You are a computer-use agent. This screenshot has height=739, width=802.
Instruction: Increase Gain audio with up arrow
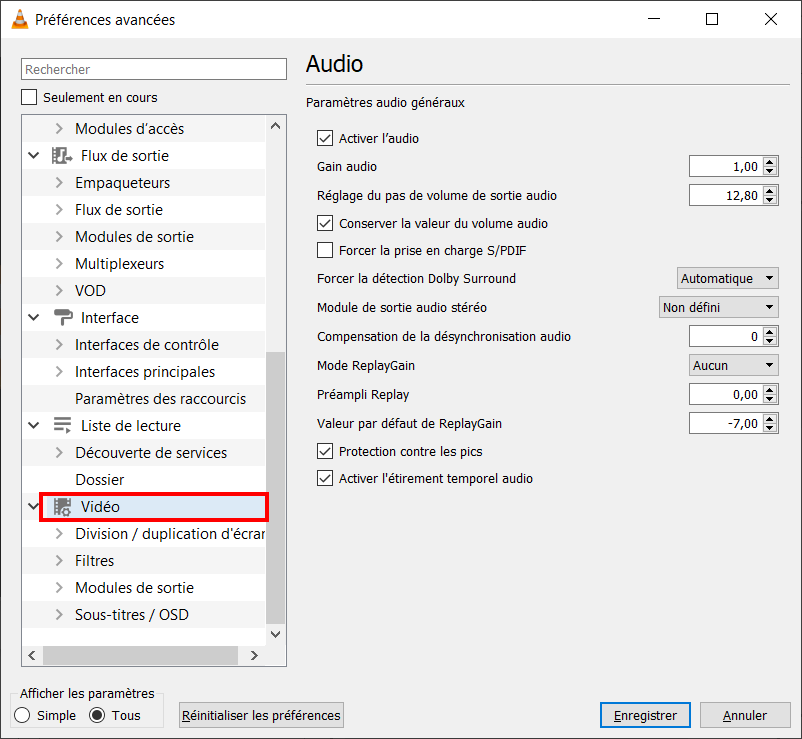(770, 162)
